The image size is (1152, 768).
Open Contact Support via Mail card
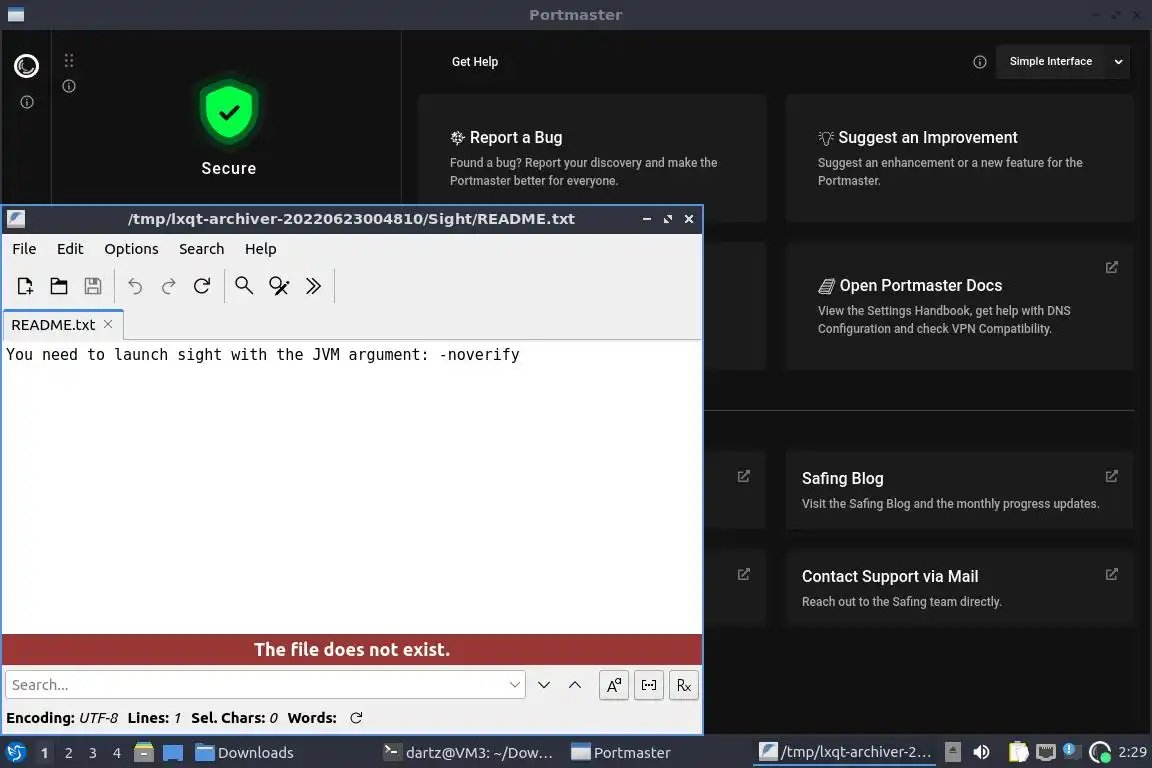[x=960, y=588]
